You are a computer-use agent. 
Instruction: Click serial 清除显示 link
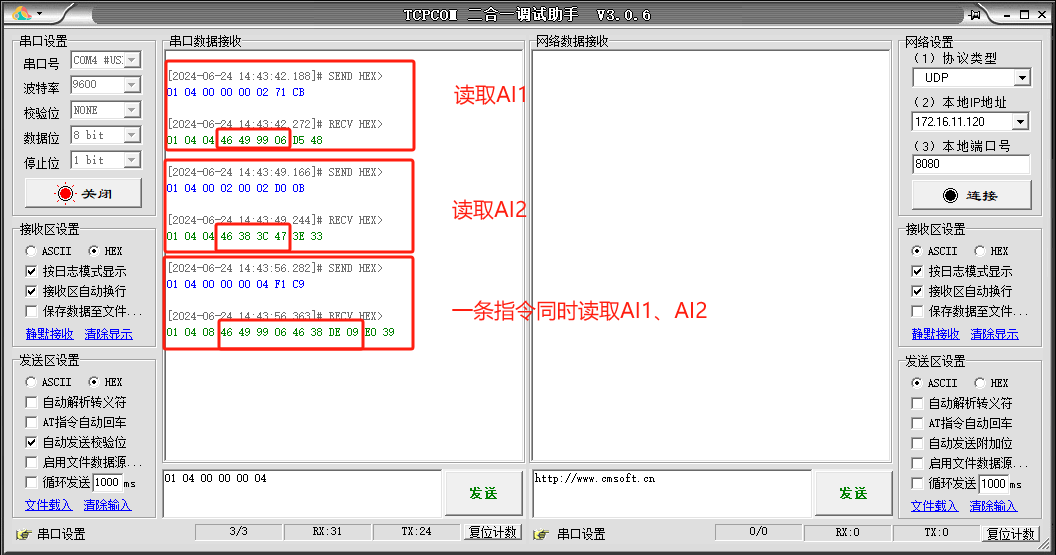click(108, 334)
